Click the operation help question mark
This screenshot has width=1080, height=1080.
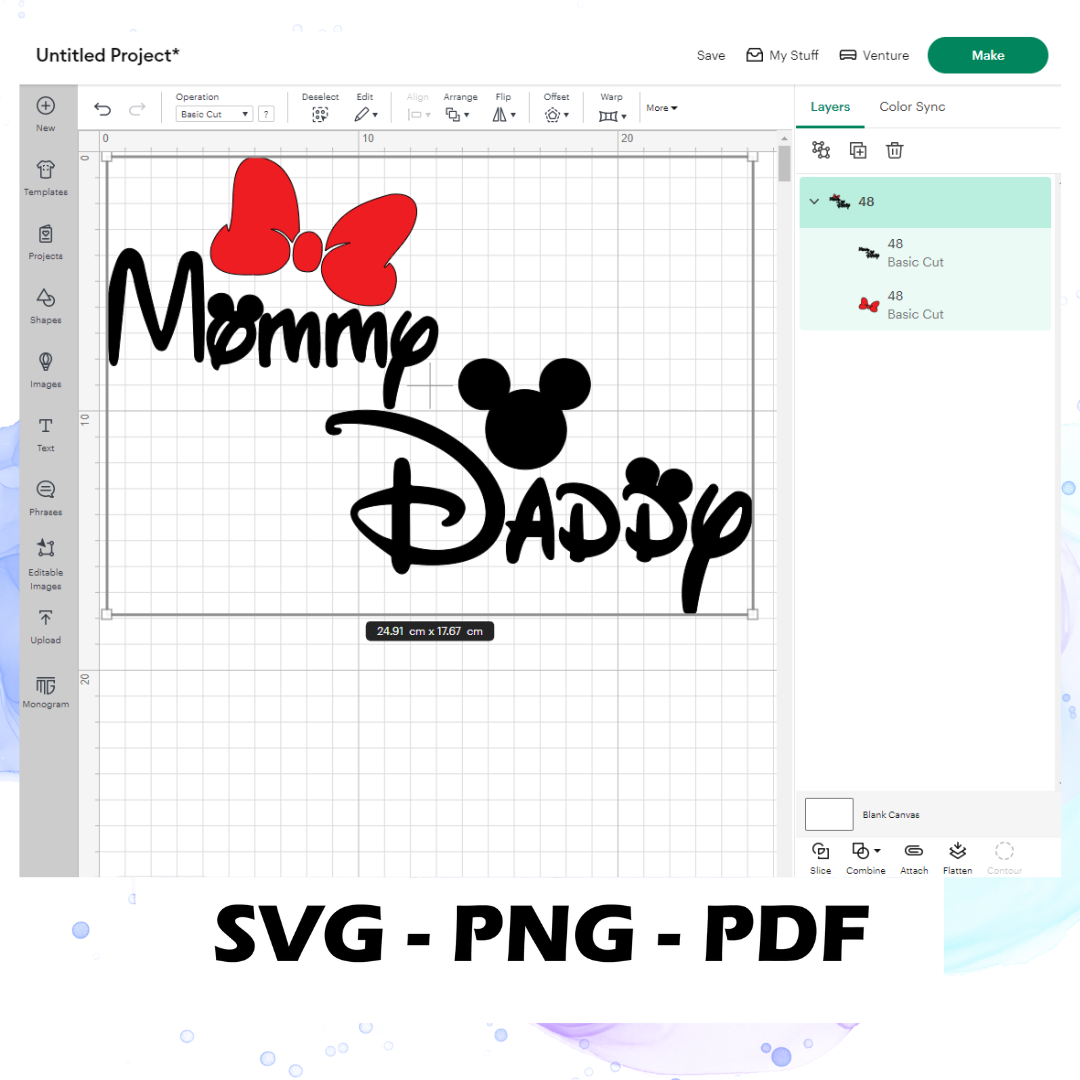(266, 114)
